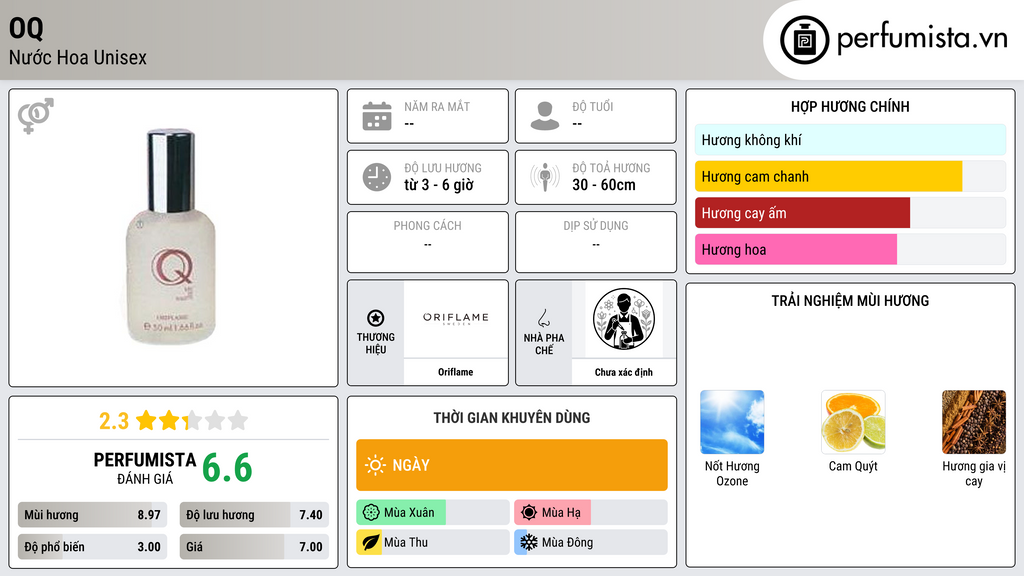Click the 'từ 3 - 6 giờ' longevity value
This screenshot has height=576, width=1024.
[x=439, y=185]
